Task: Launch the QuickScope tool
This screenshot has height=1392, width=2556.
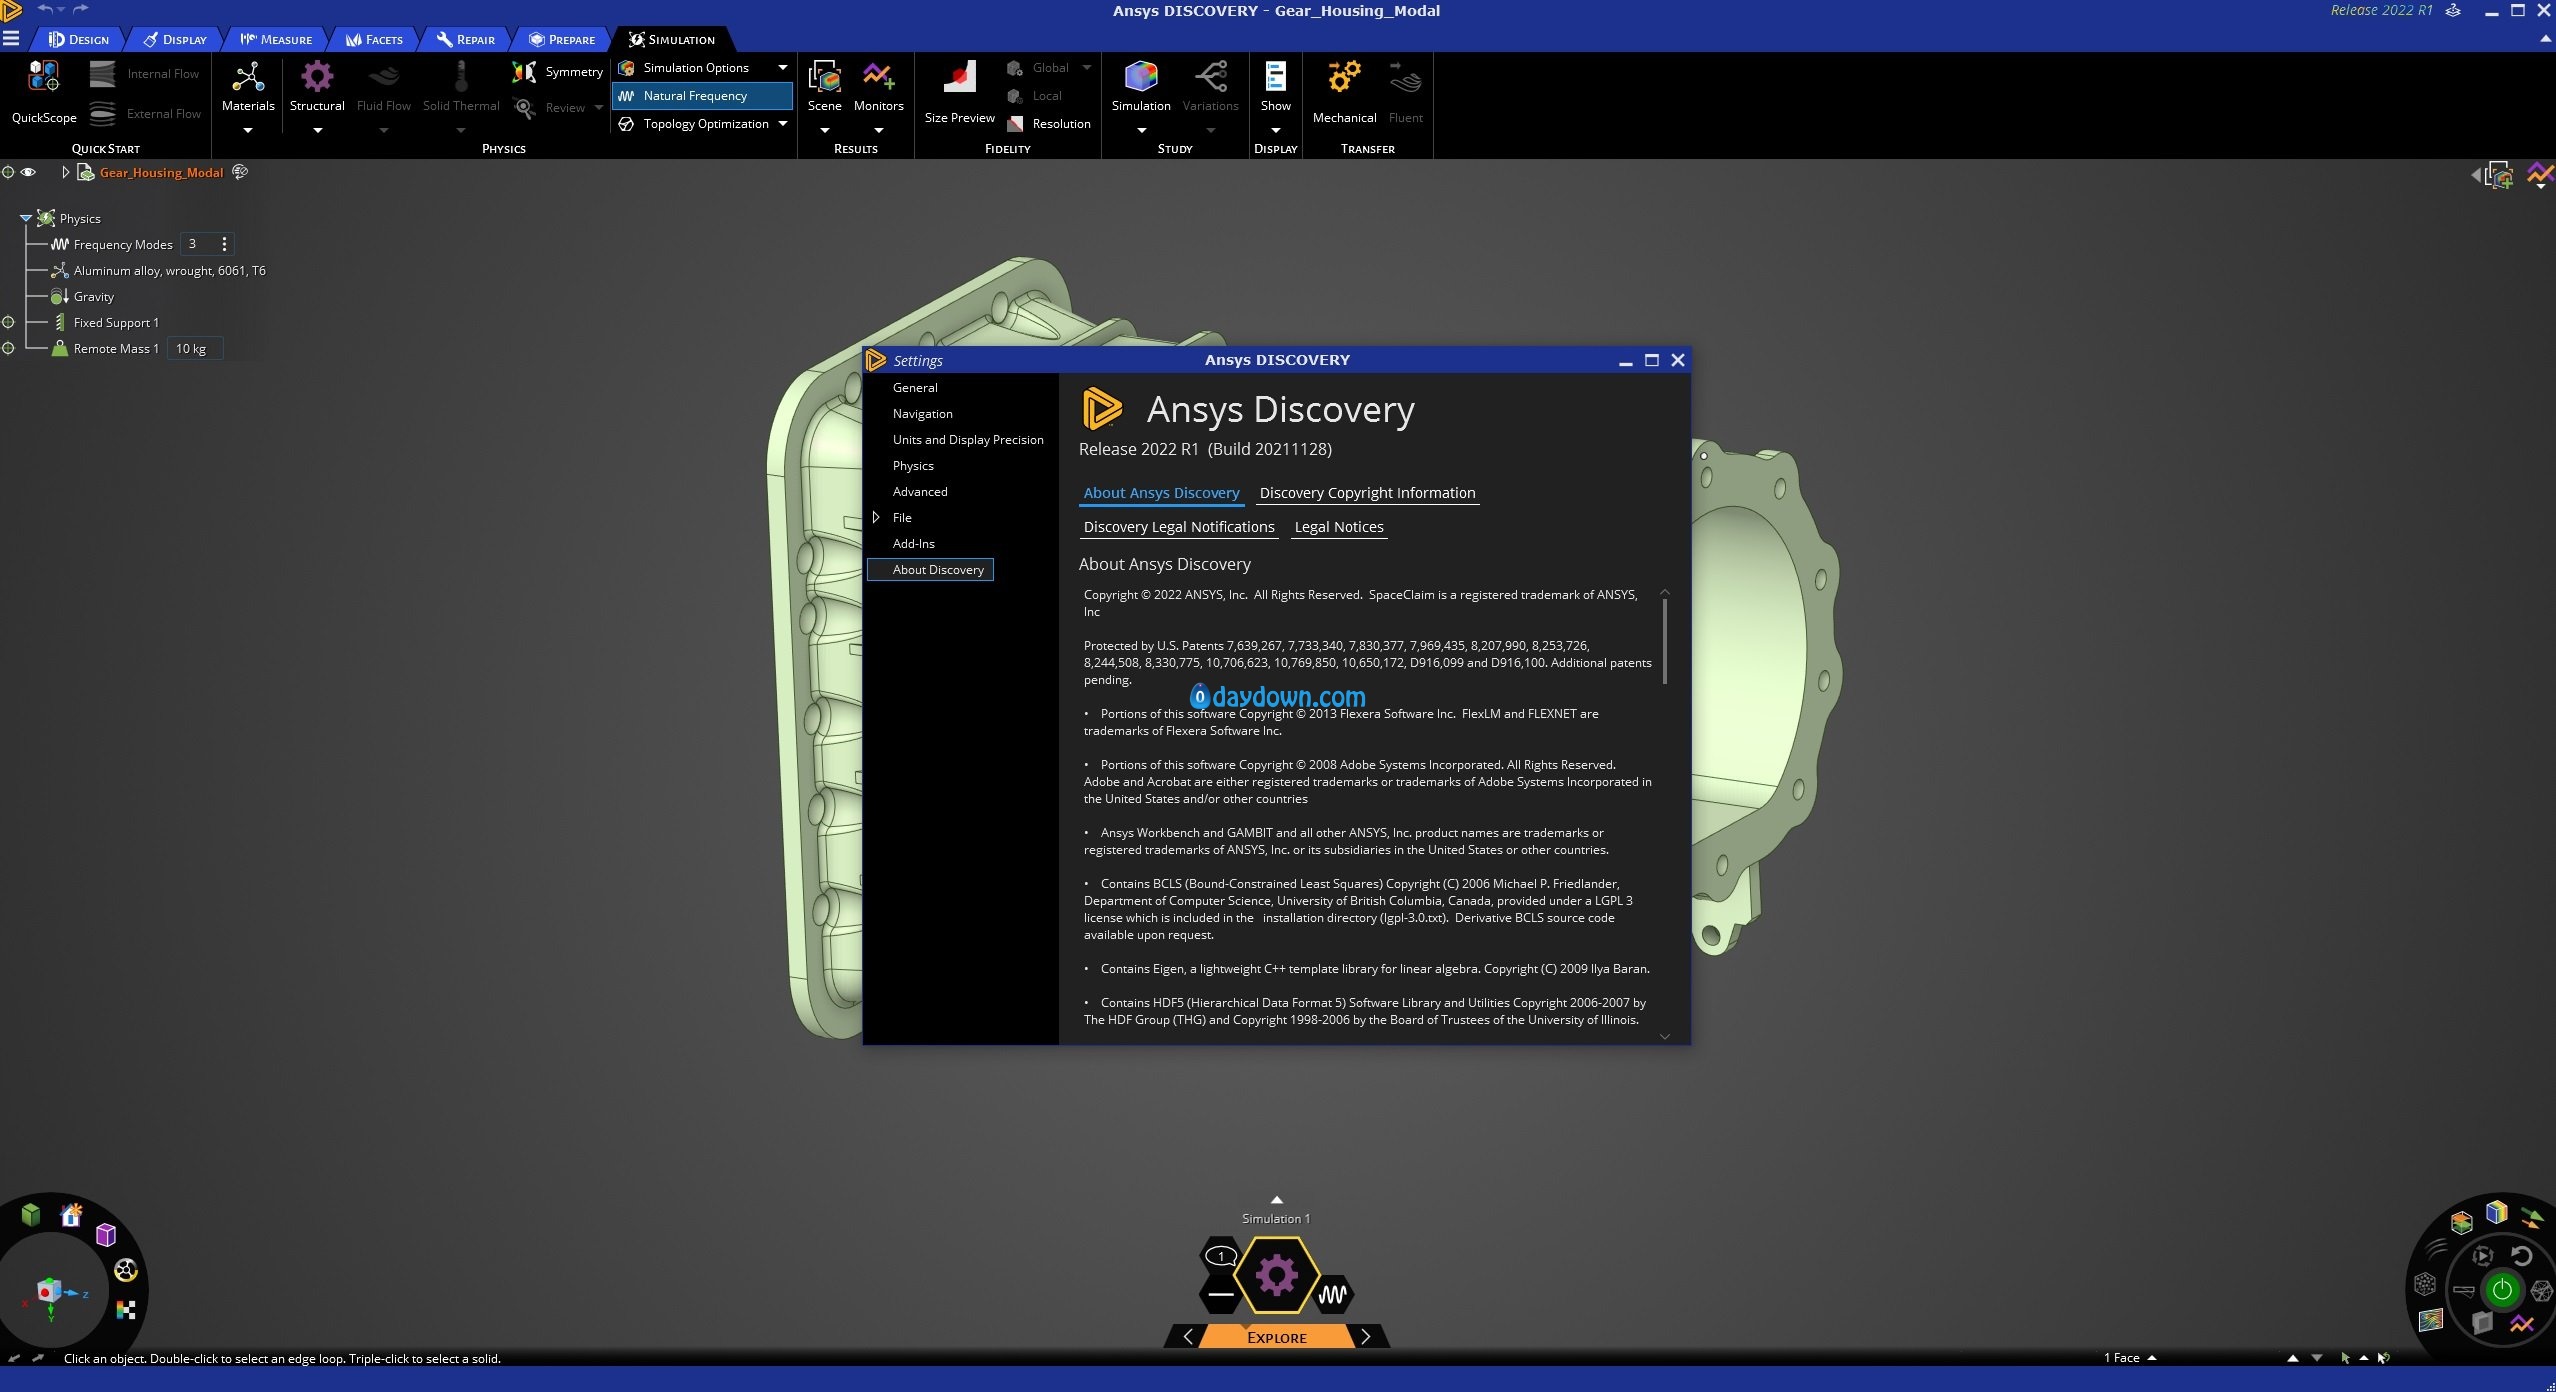Action: (x=43, y=77)
